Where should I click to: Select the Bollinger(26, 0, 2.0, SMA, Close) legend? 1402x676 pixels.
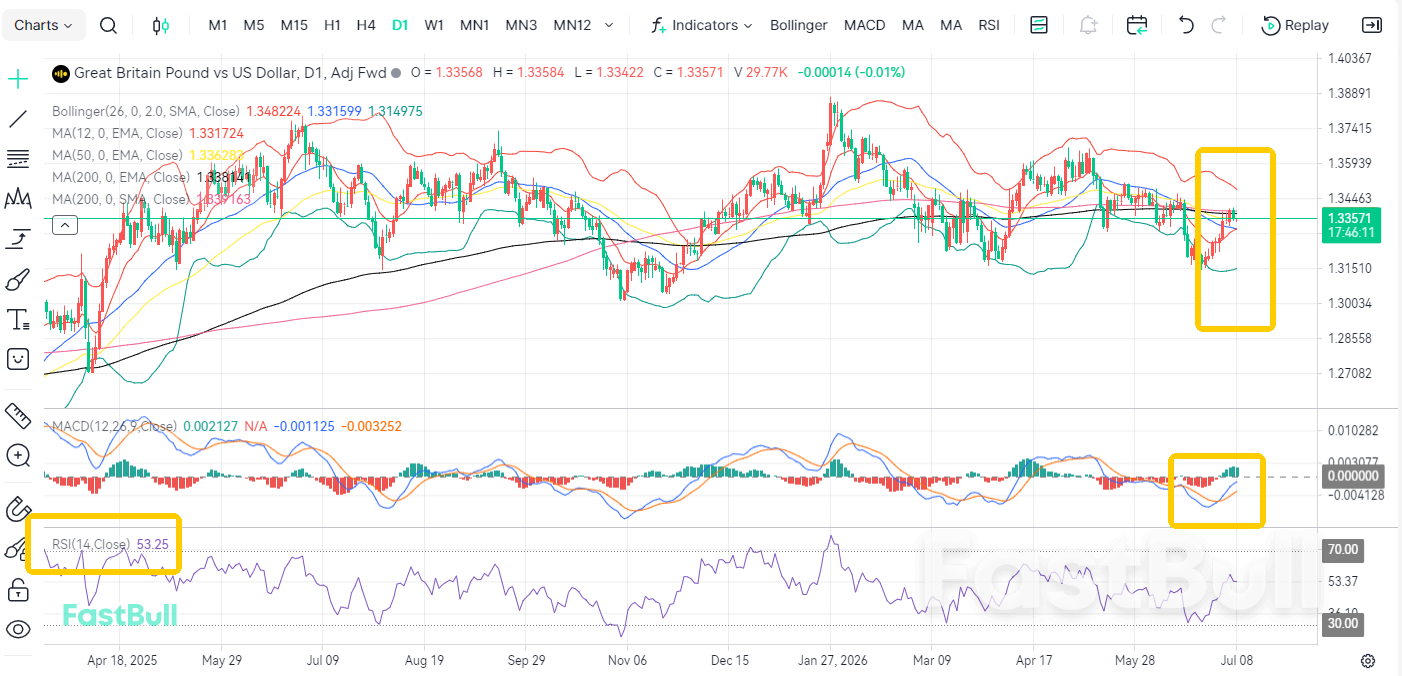pos(147,111)
